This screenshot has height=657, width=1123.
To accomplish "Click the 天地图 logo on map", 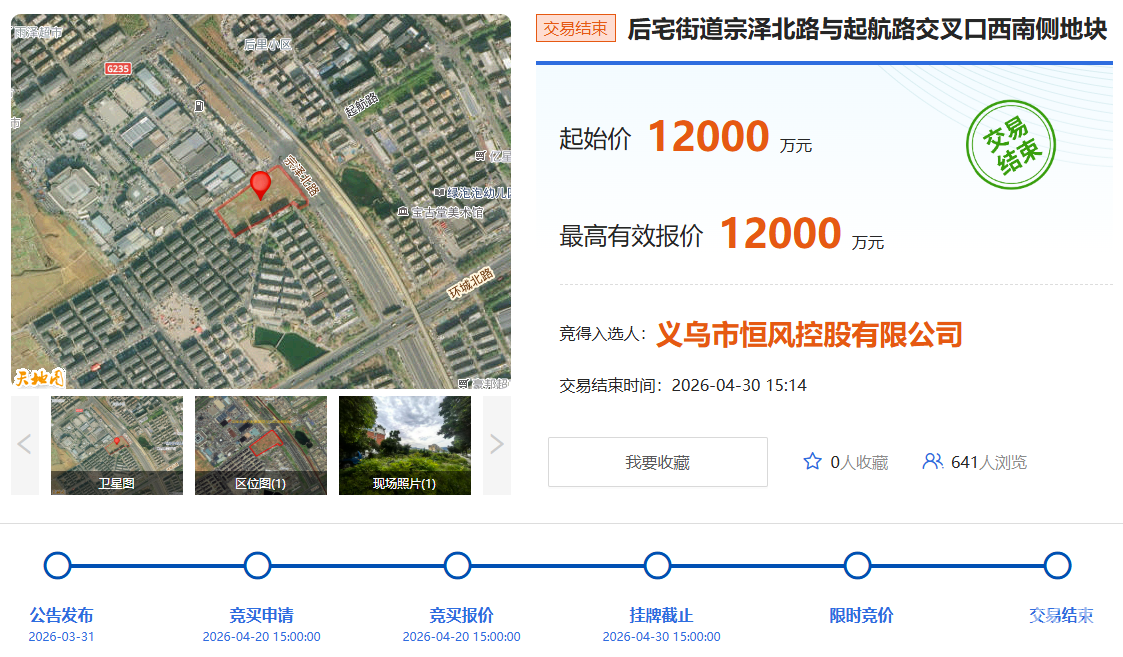I will tap(38, 377).
